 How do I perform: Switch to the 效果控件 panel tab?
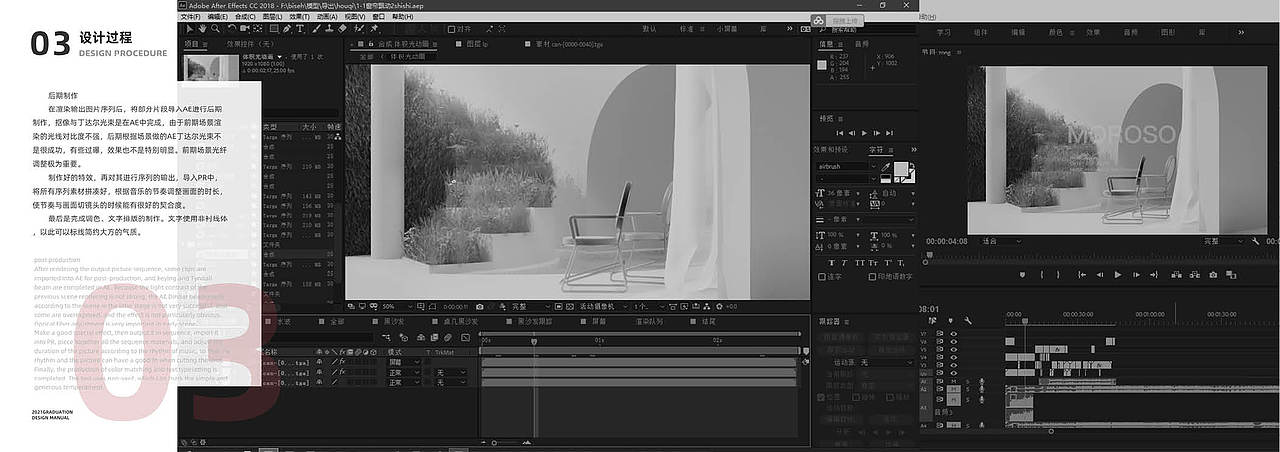(248, 44)
